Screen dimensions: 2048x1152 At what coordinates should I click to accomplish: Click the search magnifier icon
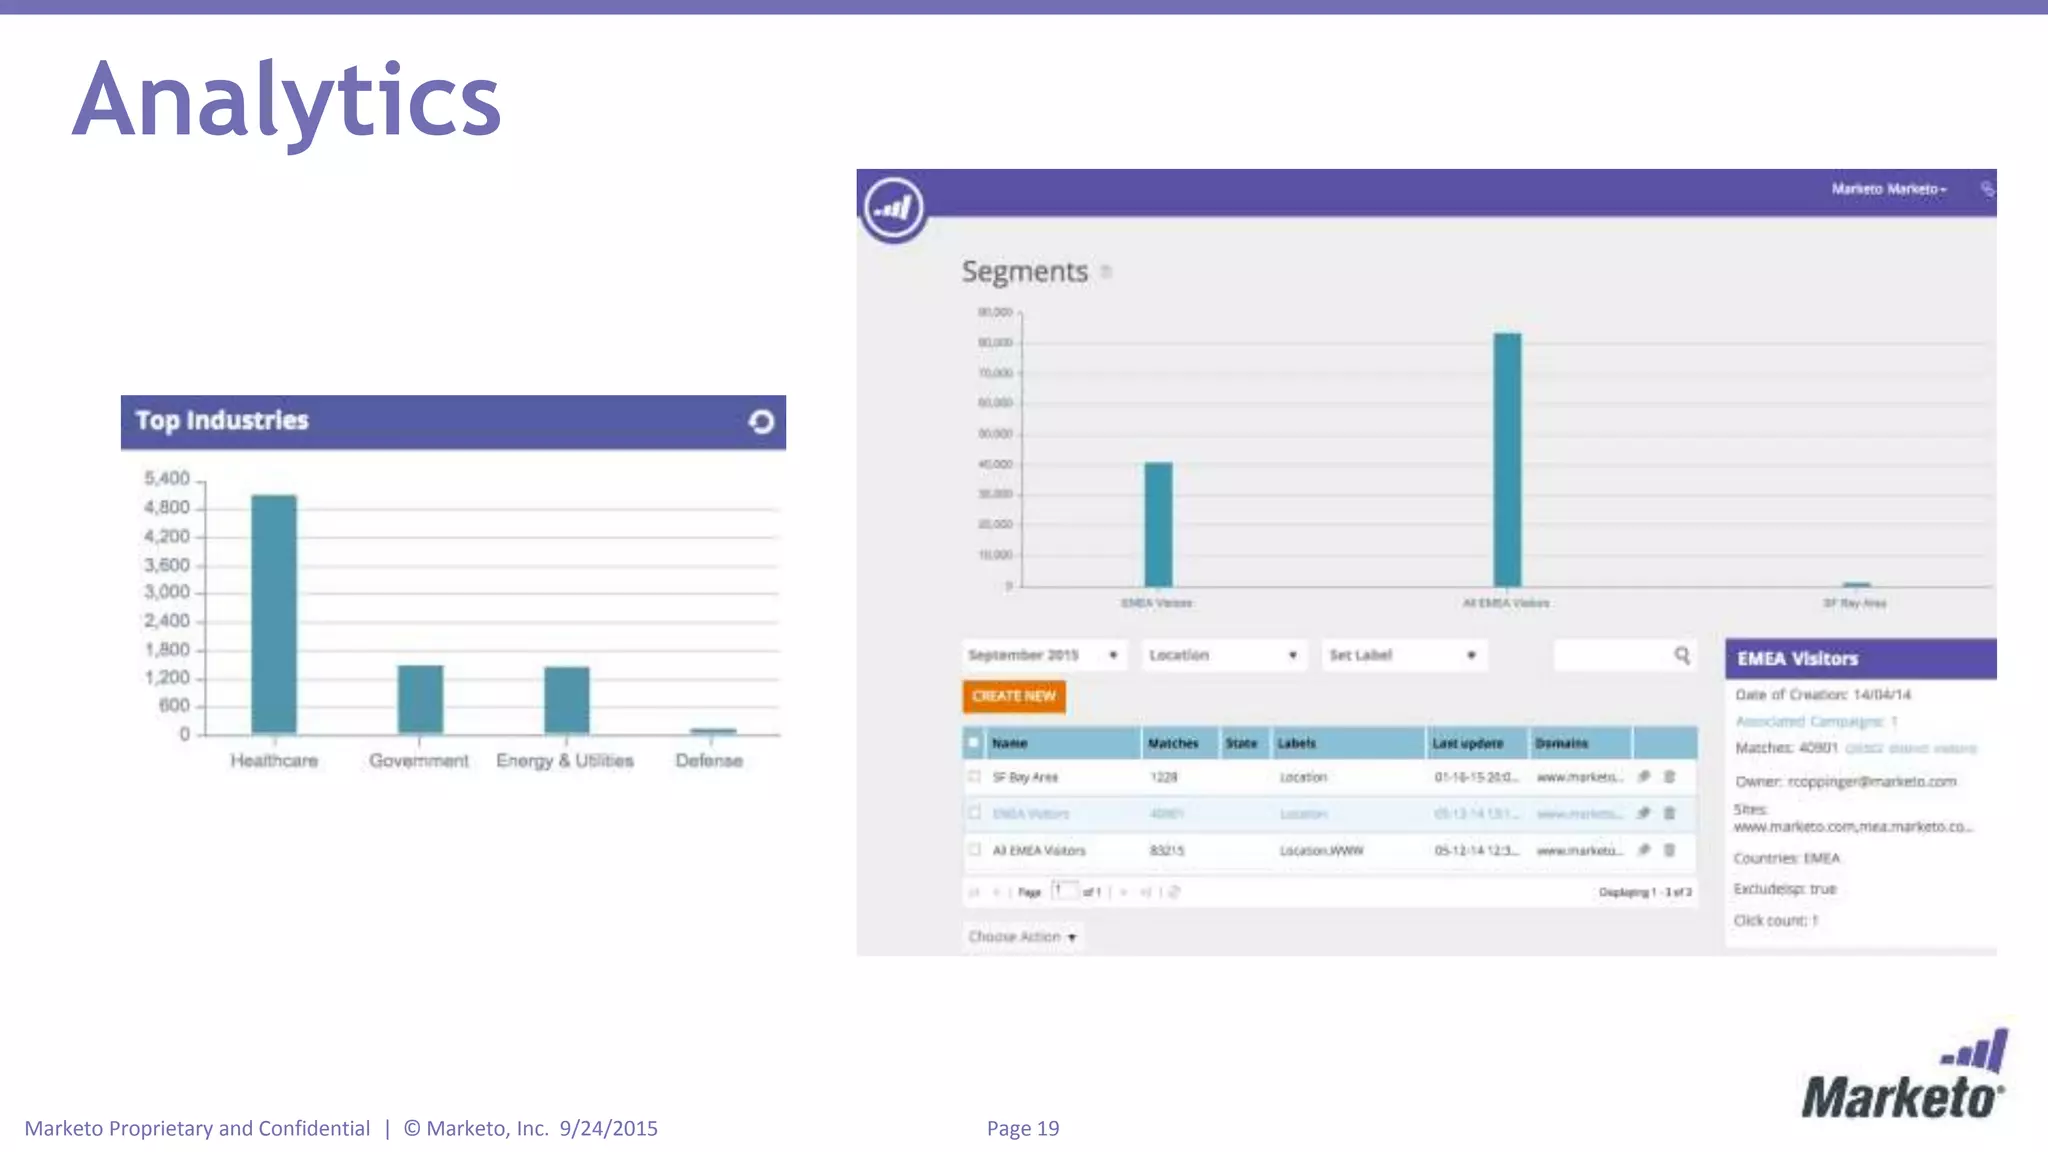click(x=1682, y=655)
